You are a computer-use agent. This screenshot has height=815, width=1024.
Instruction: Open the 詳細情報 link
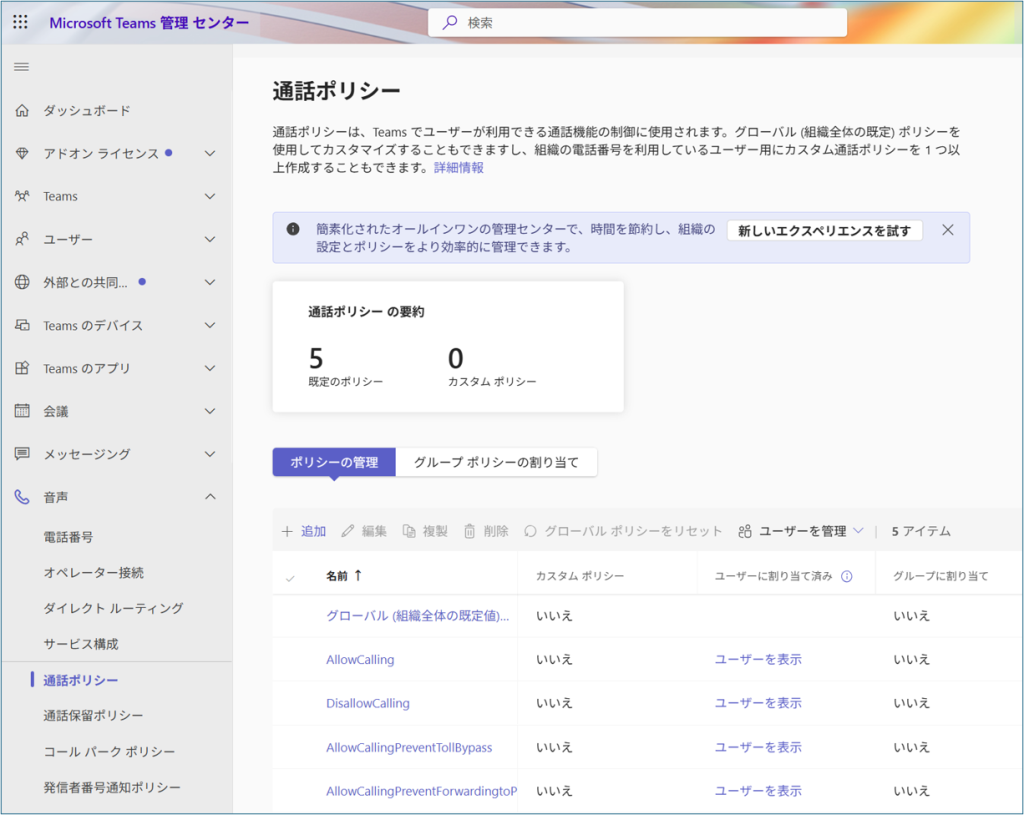(459, 168)
